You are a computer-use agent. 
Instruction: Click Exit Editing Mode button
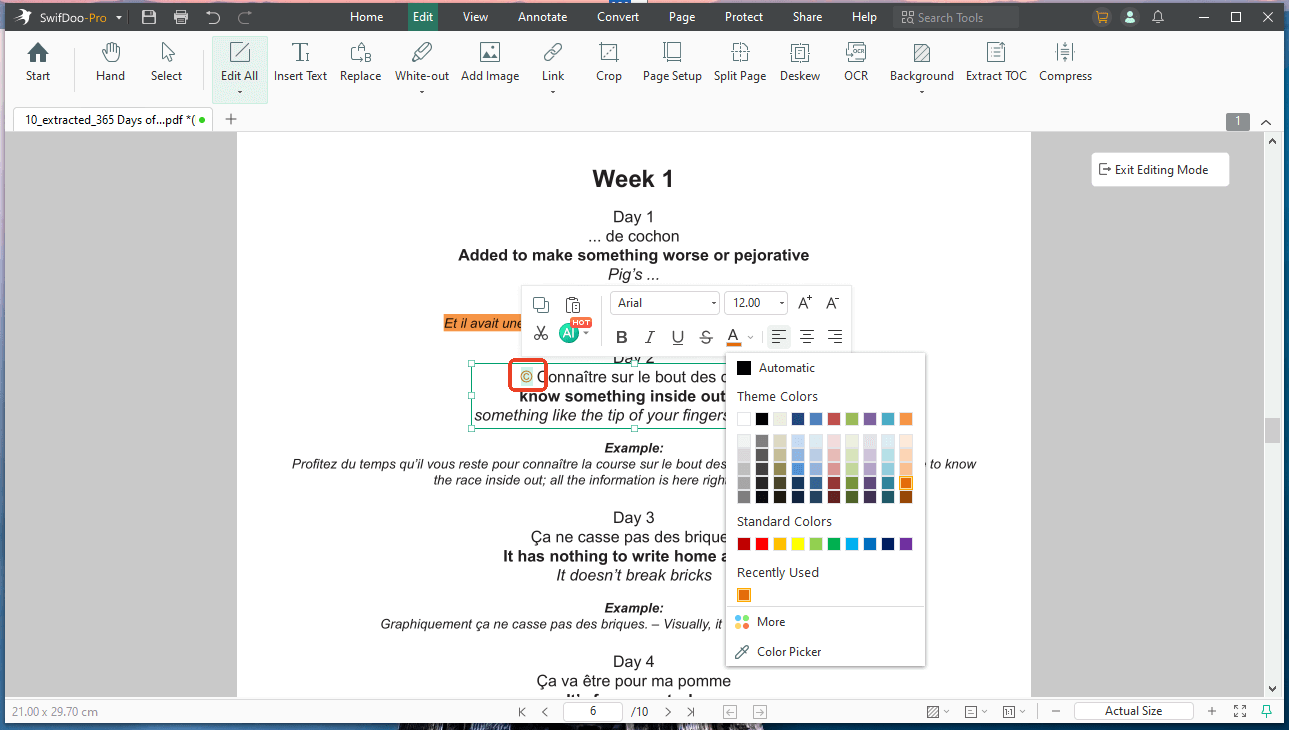pyautogui.click(x=1160, y=170)
